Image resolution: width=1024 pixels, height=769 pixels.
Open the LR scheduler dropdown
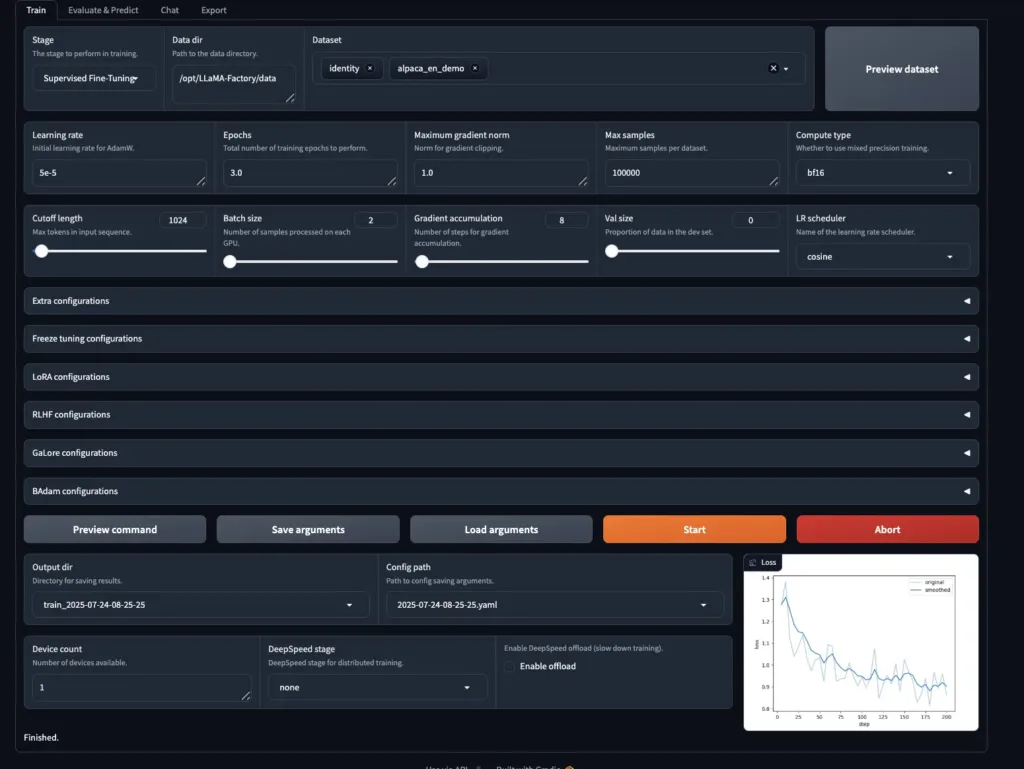pyautogui.click(x=883, y=257)
